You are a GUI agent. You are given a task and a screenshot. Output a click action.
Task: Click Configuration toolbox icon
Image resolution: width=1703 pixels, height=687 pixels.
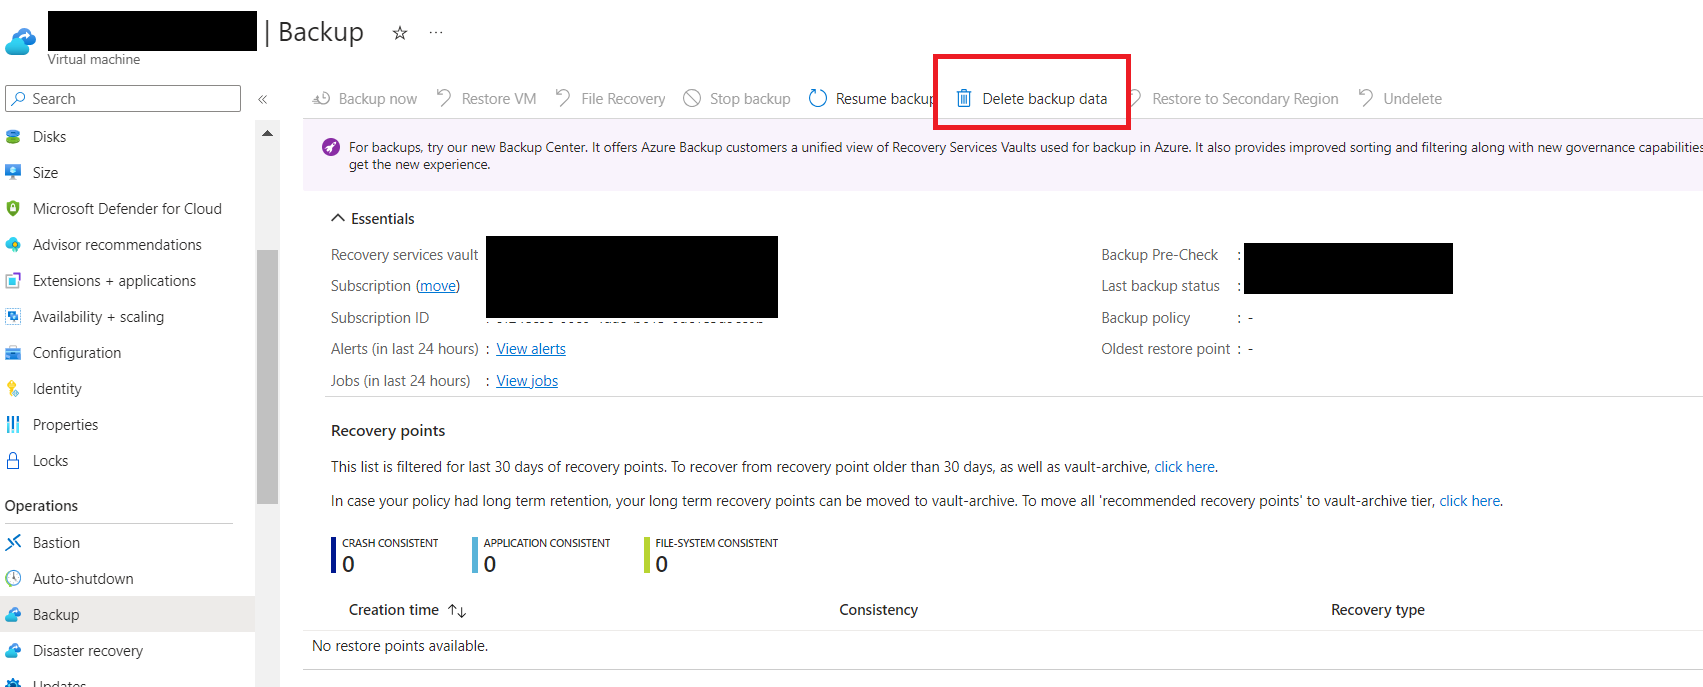(13, 352)
